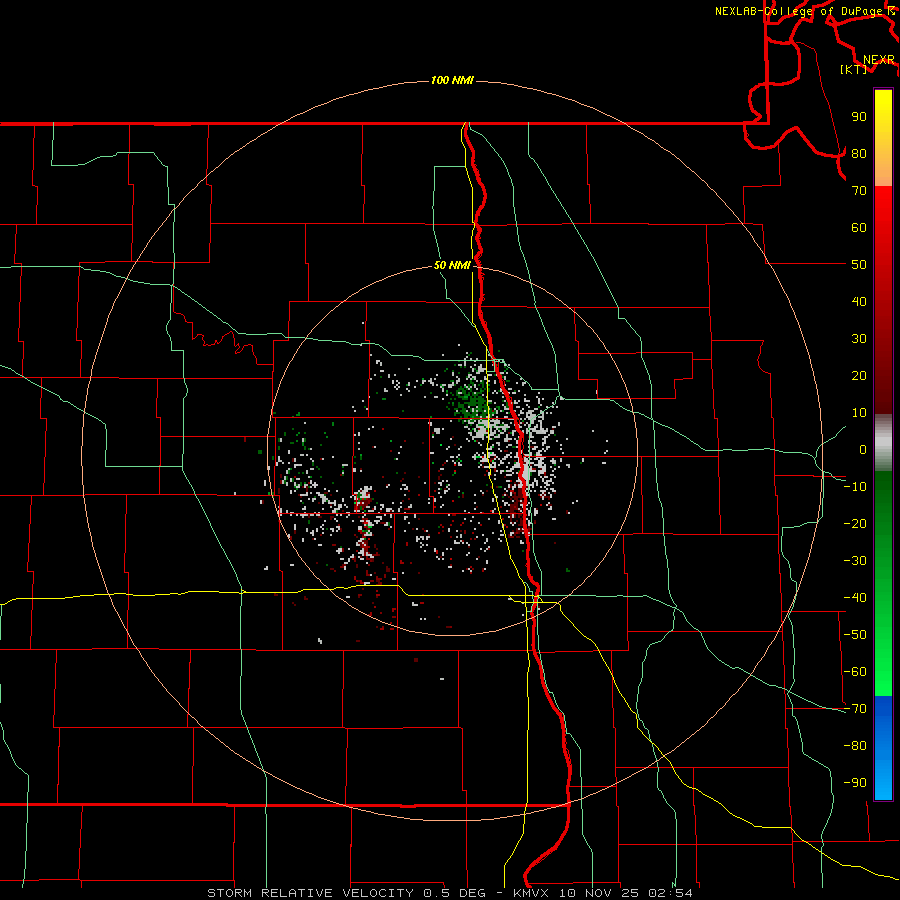The width and height of the screenshot is (900, 900).
Task: Click the bright green -60 segment of color bar
Action: pos(883,677)
